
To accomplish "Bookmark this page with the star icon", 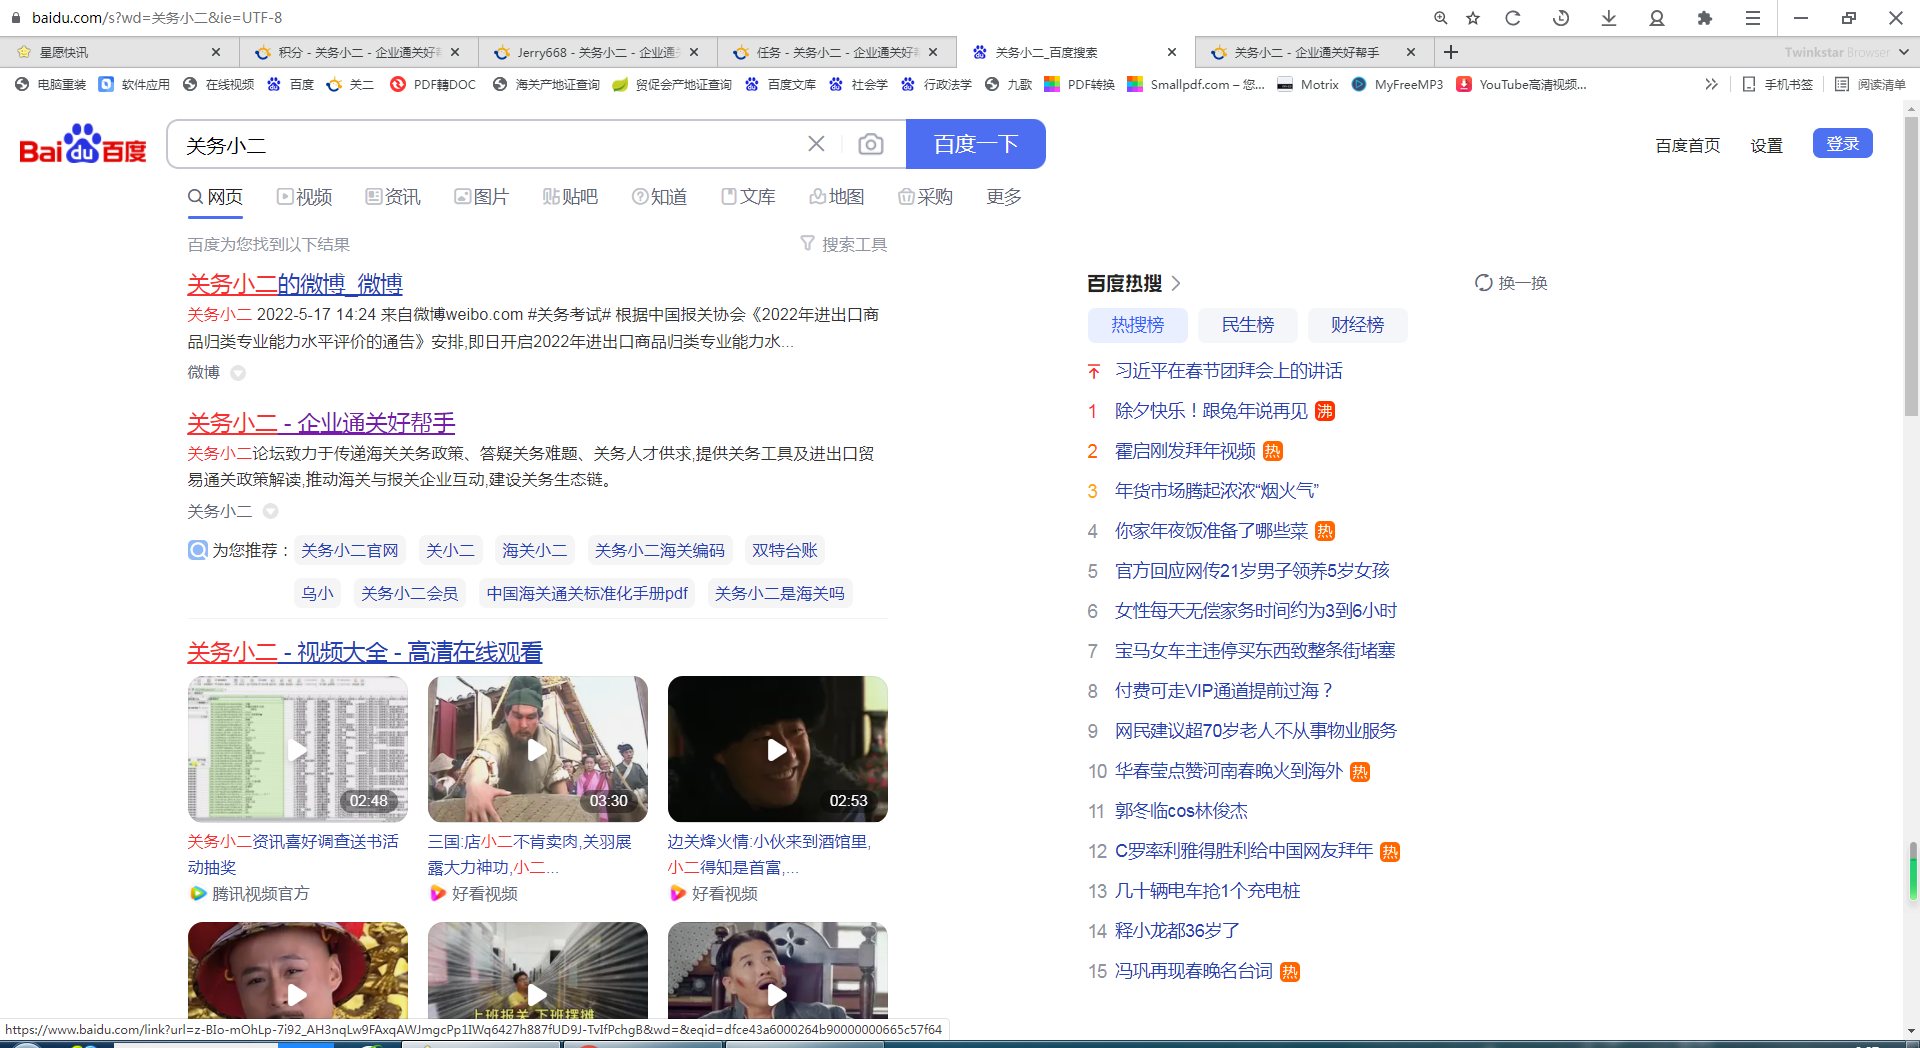I will 1473,18.
